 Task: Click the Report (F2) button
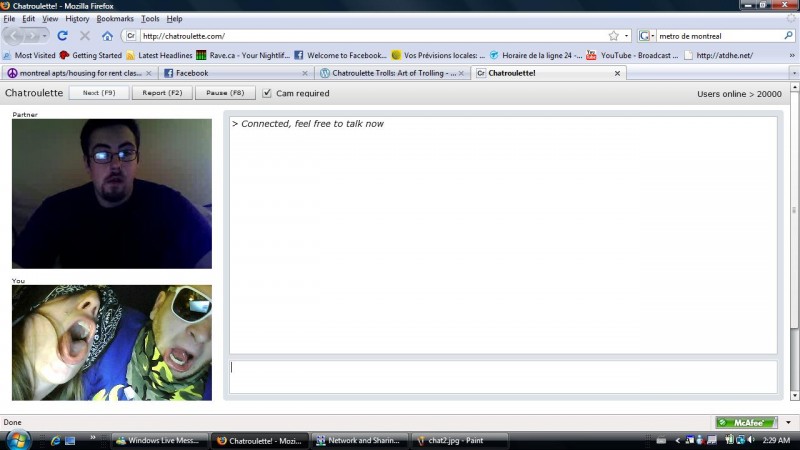click(x=162, y=93)
